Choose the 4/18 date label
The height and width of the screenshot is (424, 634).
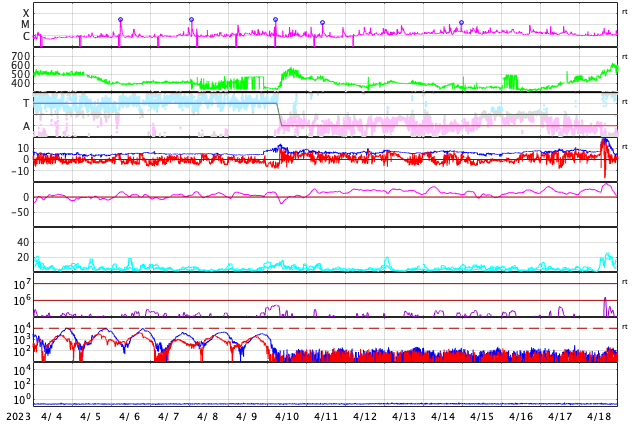click(599, 416)
